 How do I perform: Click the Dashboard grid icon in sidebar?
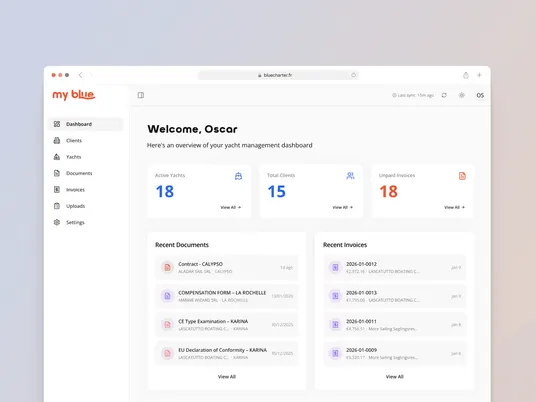pyautogui.click(x=57, y=124)
